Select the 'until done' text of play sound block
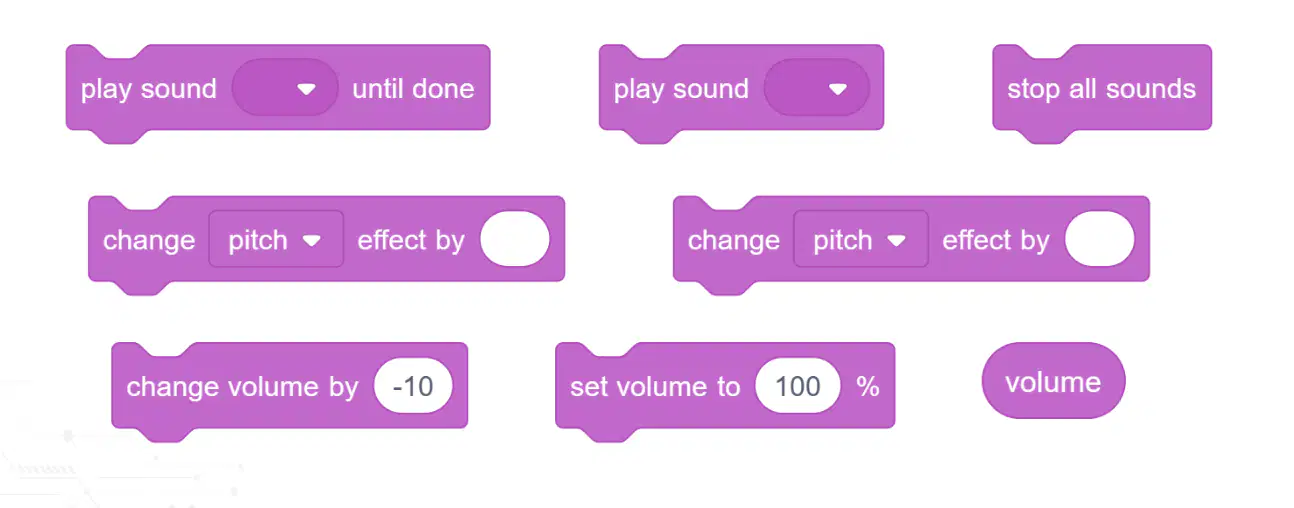This screenshot has height=508, width=1294. coord(413,89)
